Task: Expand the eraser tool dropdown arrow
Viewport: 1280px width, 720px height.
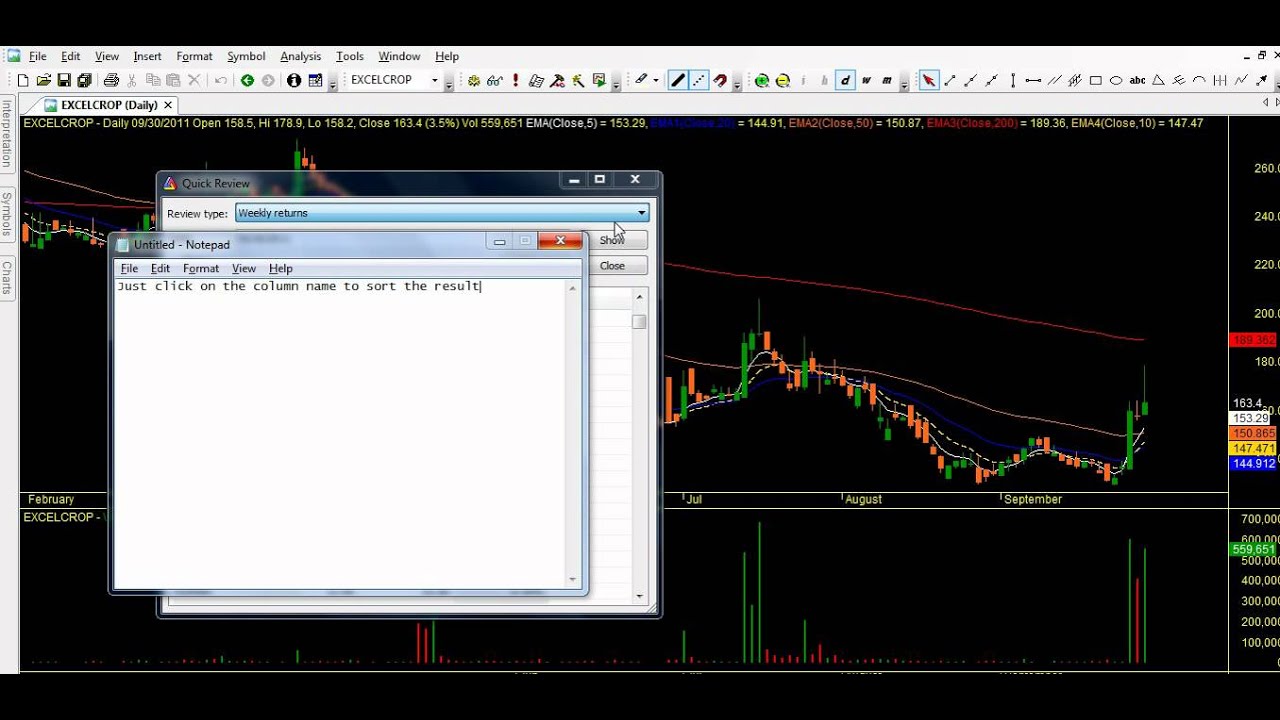Action: pos(656,80)
